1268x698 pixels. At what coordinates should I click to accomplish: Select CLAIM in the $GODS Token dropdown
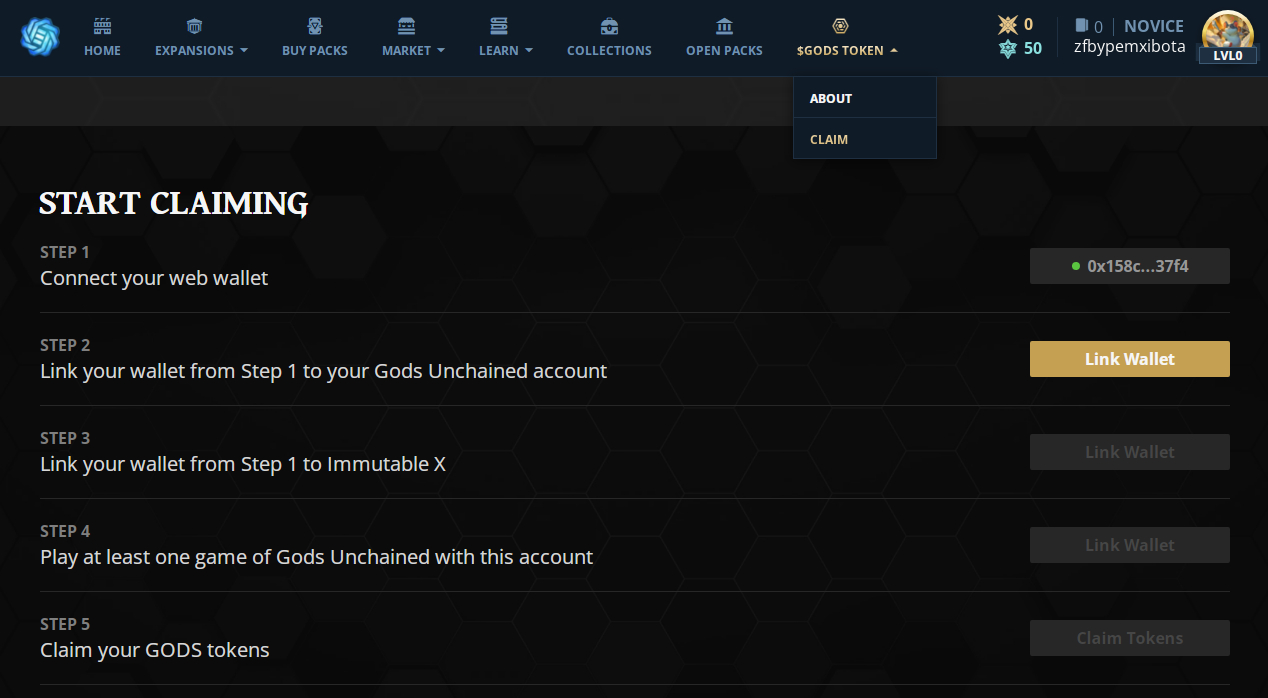point(865,139)
